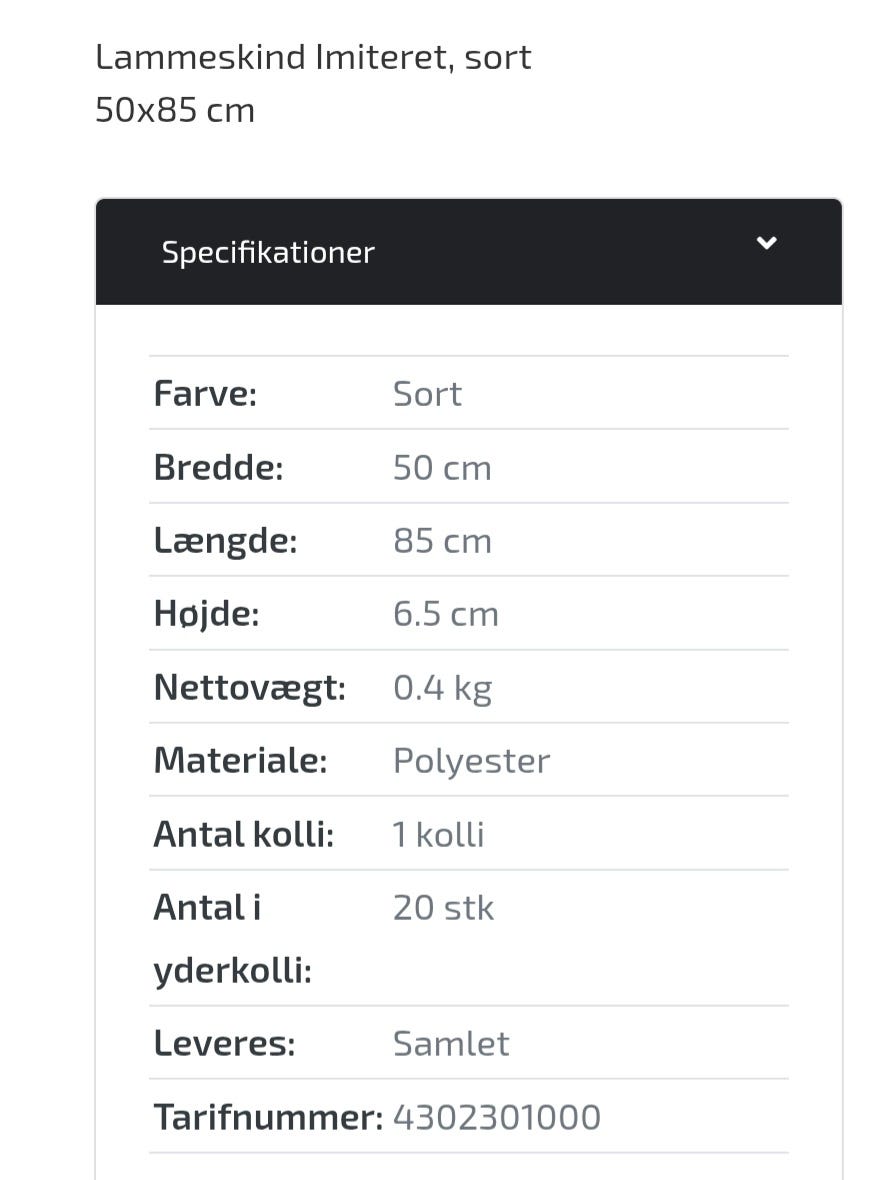
Task: Select the weight value 0.4 kg
Action: tap(442, 688)
